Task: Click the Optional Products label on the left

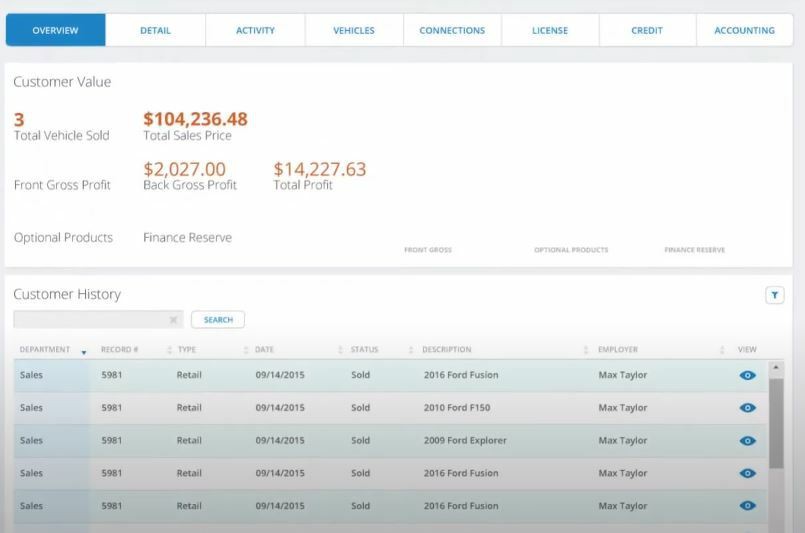Action: coord(63,237)
